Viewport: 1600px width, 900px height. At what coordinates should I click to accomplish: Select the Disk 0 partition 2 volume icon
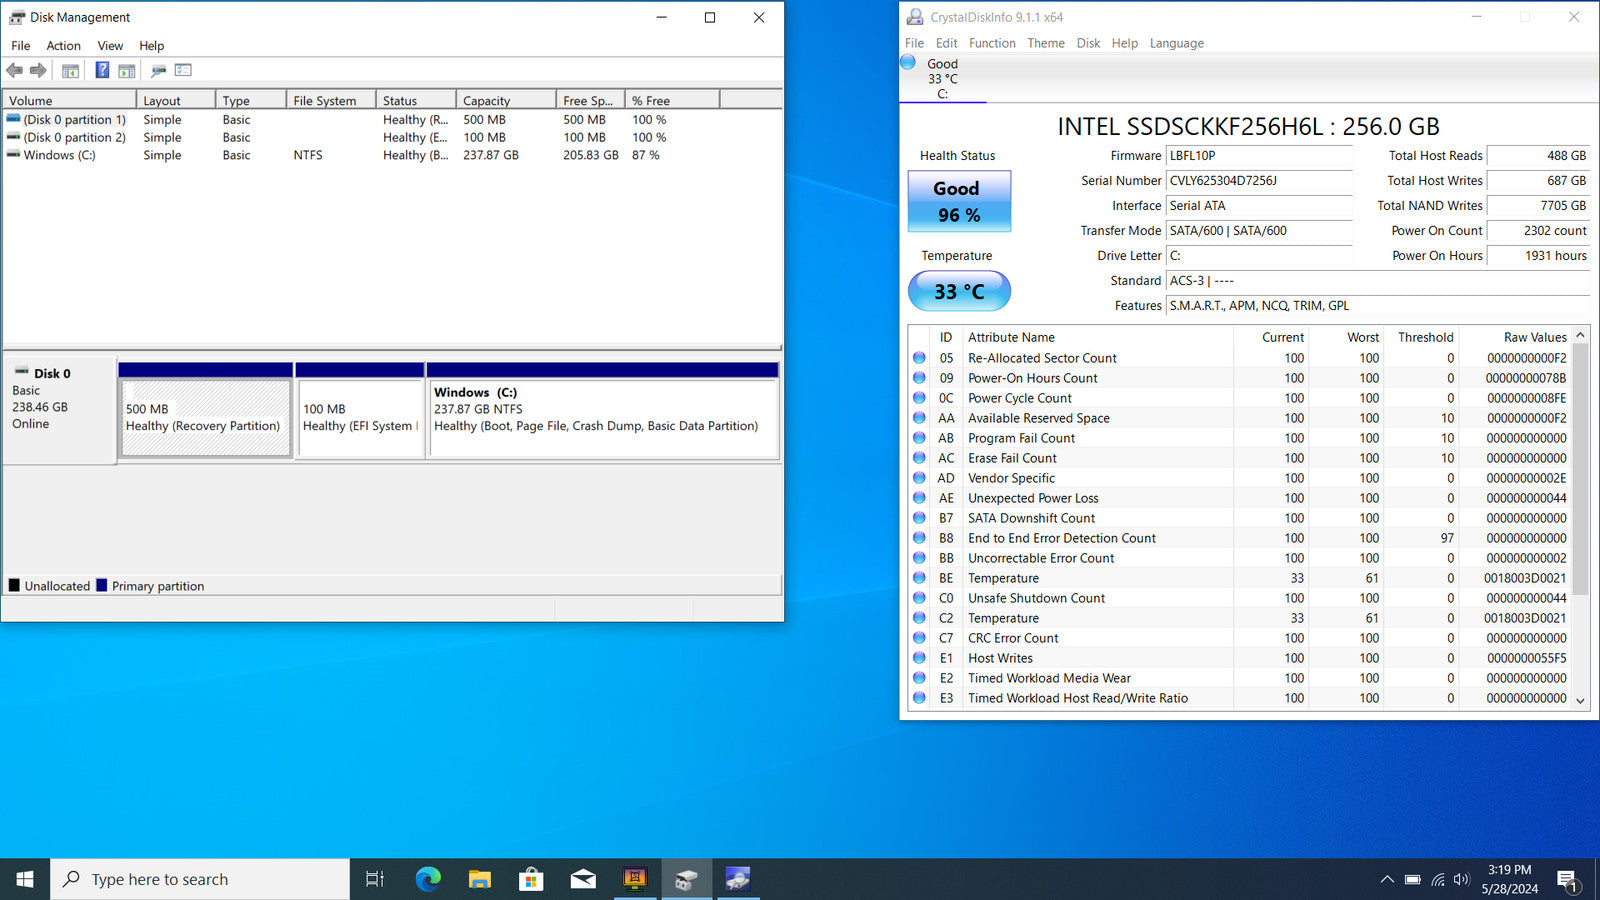coord(13,137)
